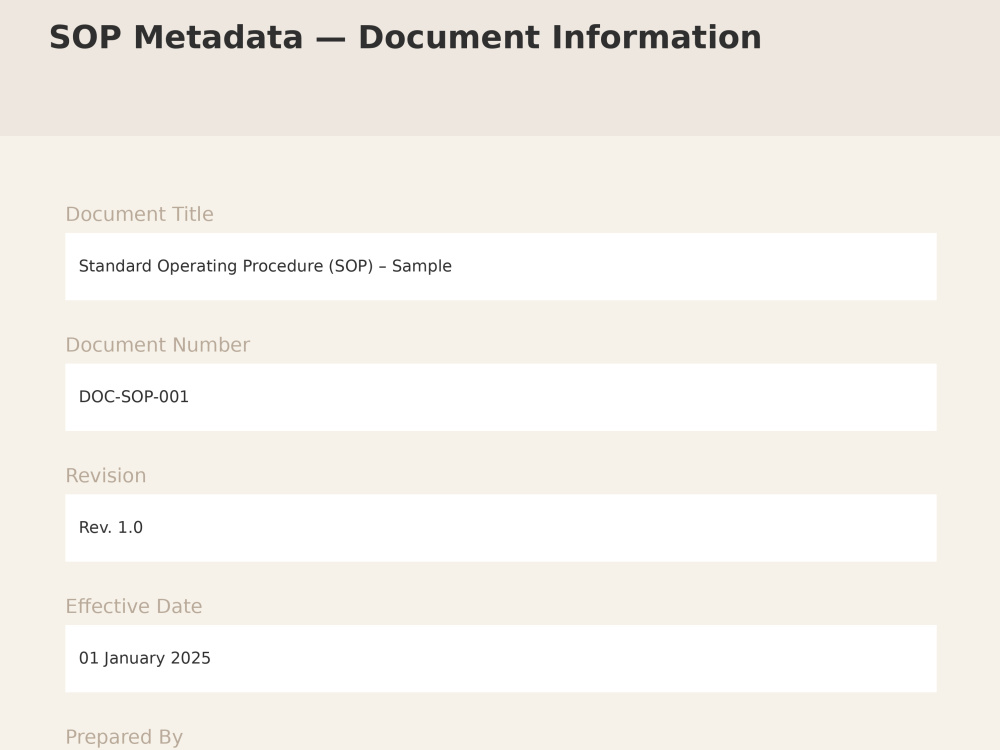Click into the Effective Date field

click(501, 659)
